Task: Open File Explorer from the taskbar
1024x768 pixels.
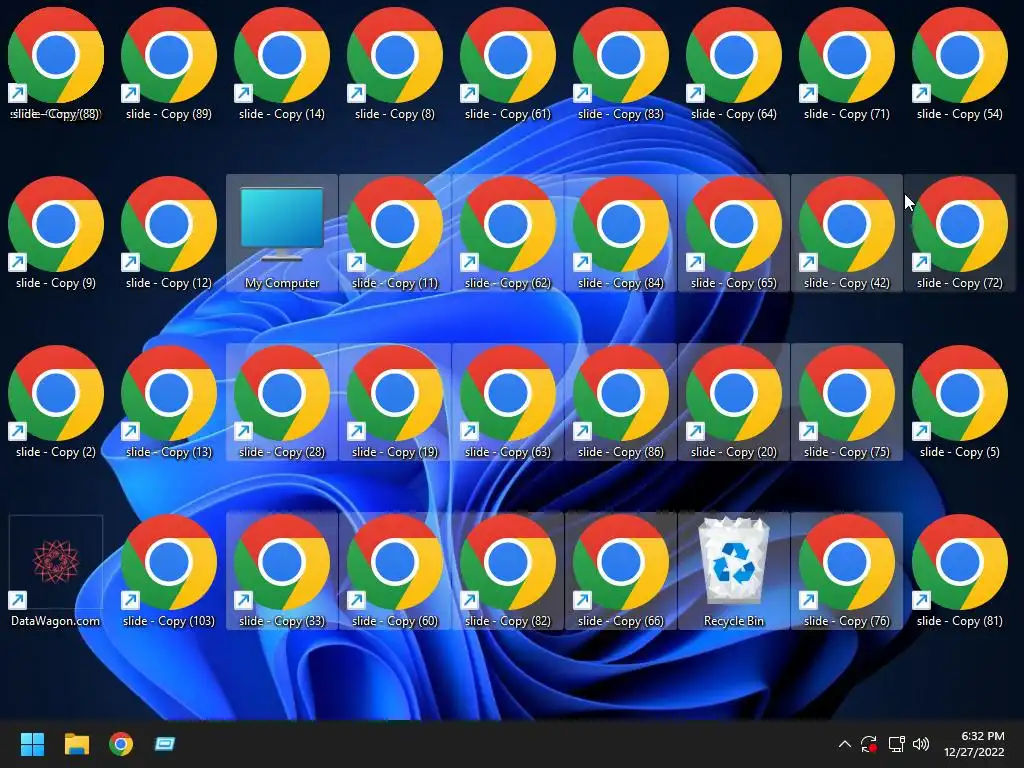Action: pyautogui.click(x=76, y=744)
